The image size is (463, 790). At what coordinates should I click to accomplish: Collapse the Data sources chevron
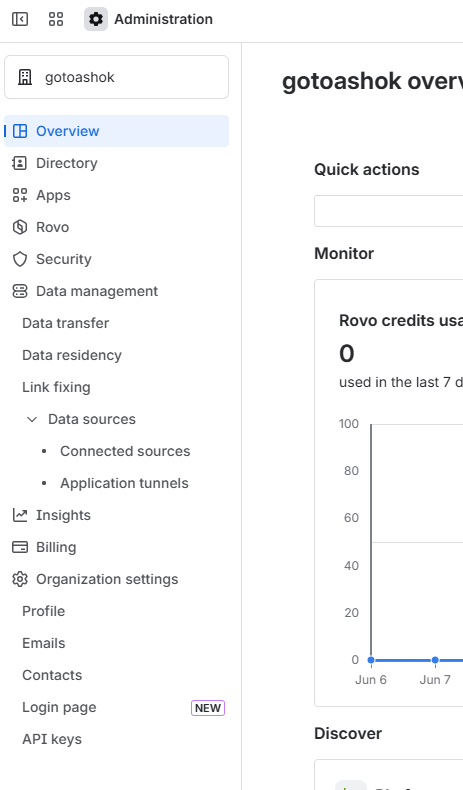pyautogui.click(x=32, y=419)
